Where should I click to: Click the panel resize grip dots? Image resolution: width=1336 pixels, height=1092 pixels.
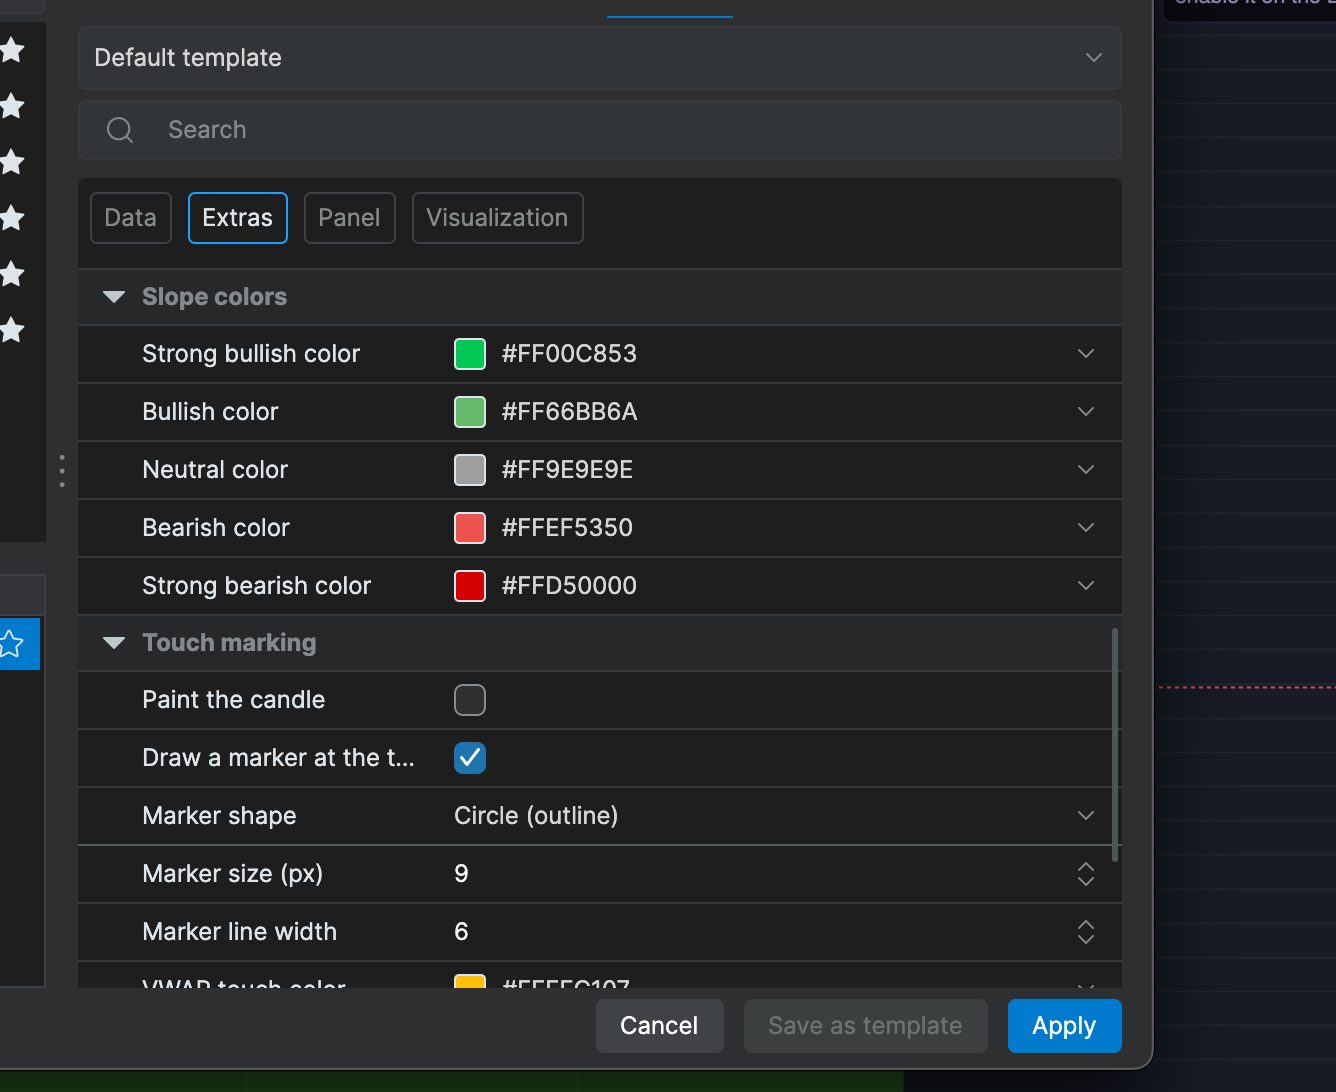click(x=62, y=471)
